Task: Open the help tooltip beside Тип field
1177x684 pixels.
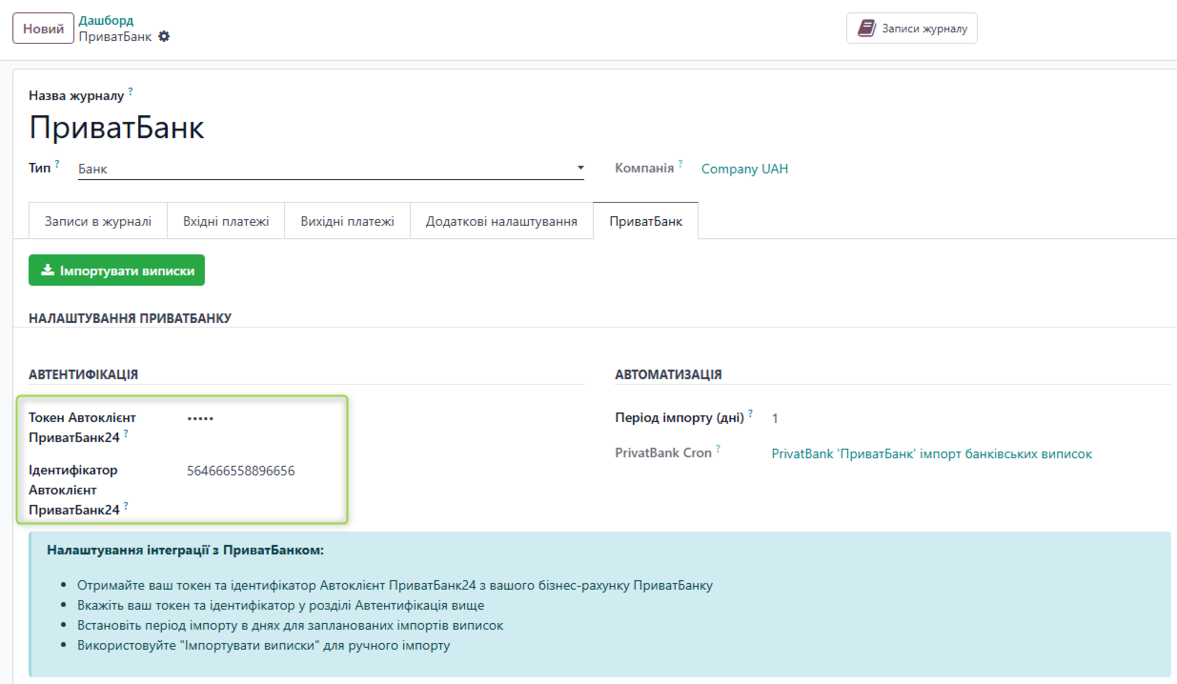Action: click(56, 163)
